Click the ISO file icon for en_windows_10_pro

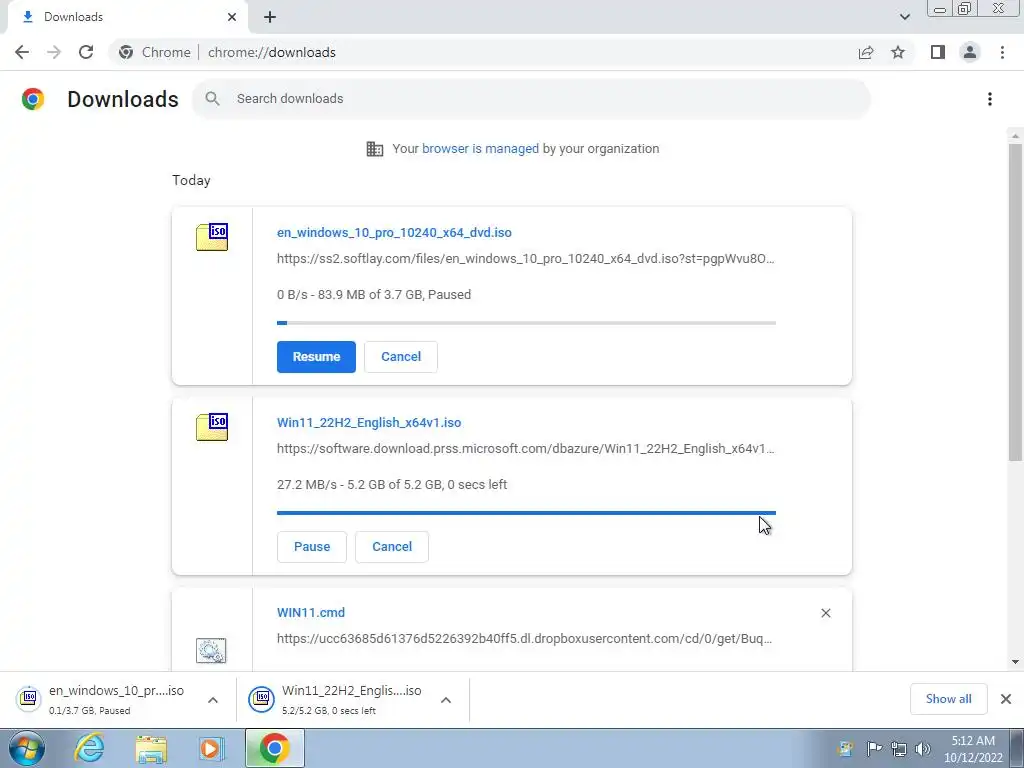click(x=212, y=237)
